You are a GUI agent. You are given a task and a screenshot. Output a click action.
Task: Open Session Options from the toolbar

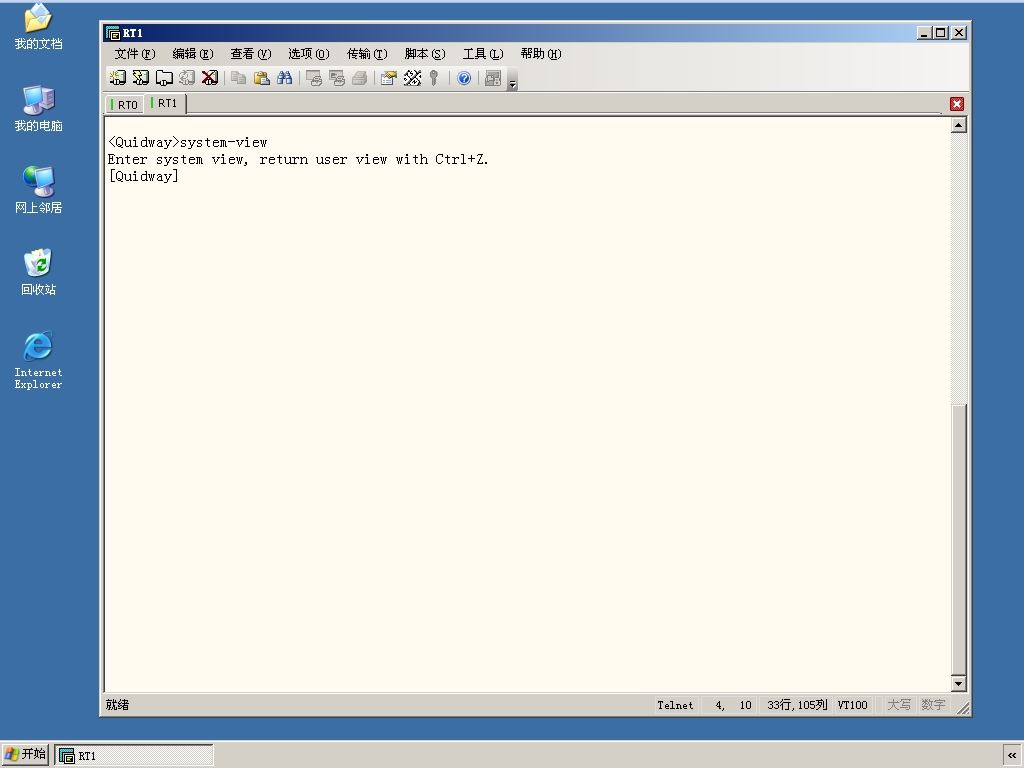pyautogui.click(x=389, y=78)
